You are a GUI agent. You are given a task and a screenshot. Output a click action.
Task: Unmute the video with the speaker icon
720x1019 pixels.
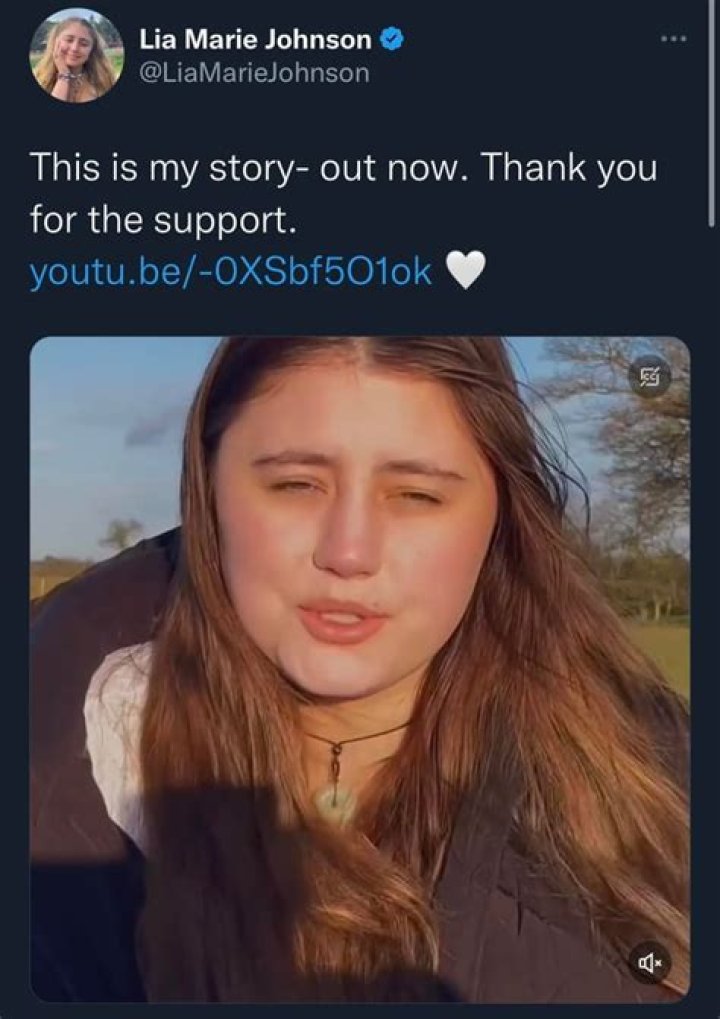tap(650, 963)
